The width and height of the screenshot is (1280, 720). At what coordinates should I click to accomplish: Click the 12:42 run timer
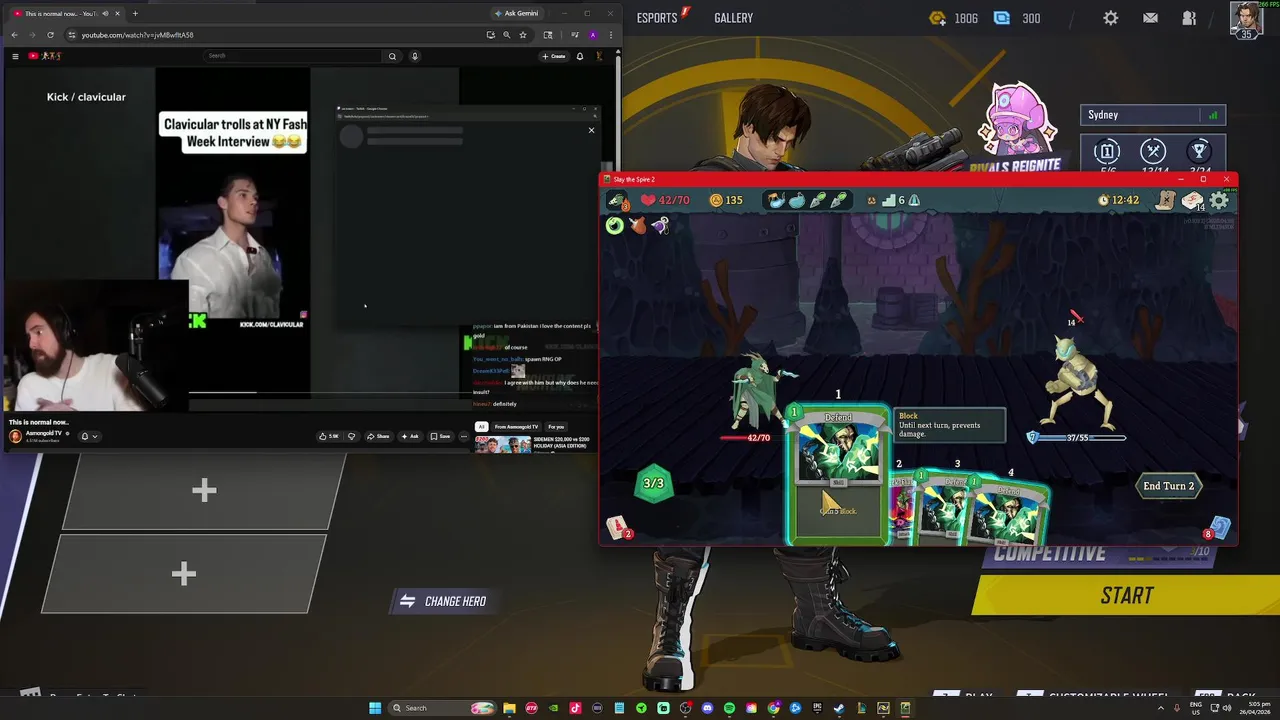coord(1118,200)
